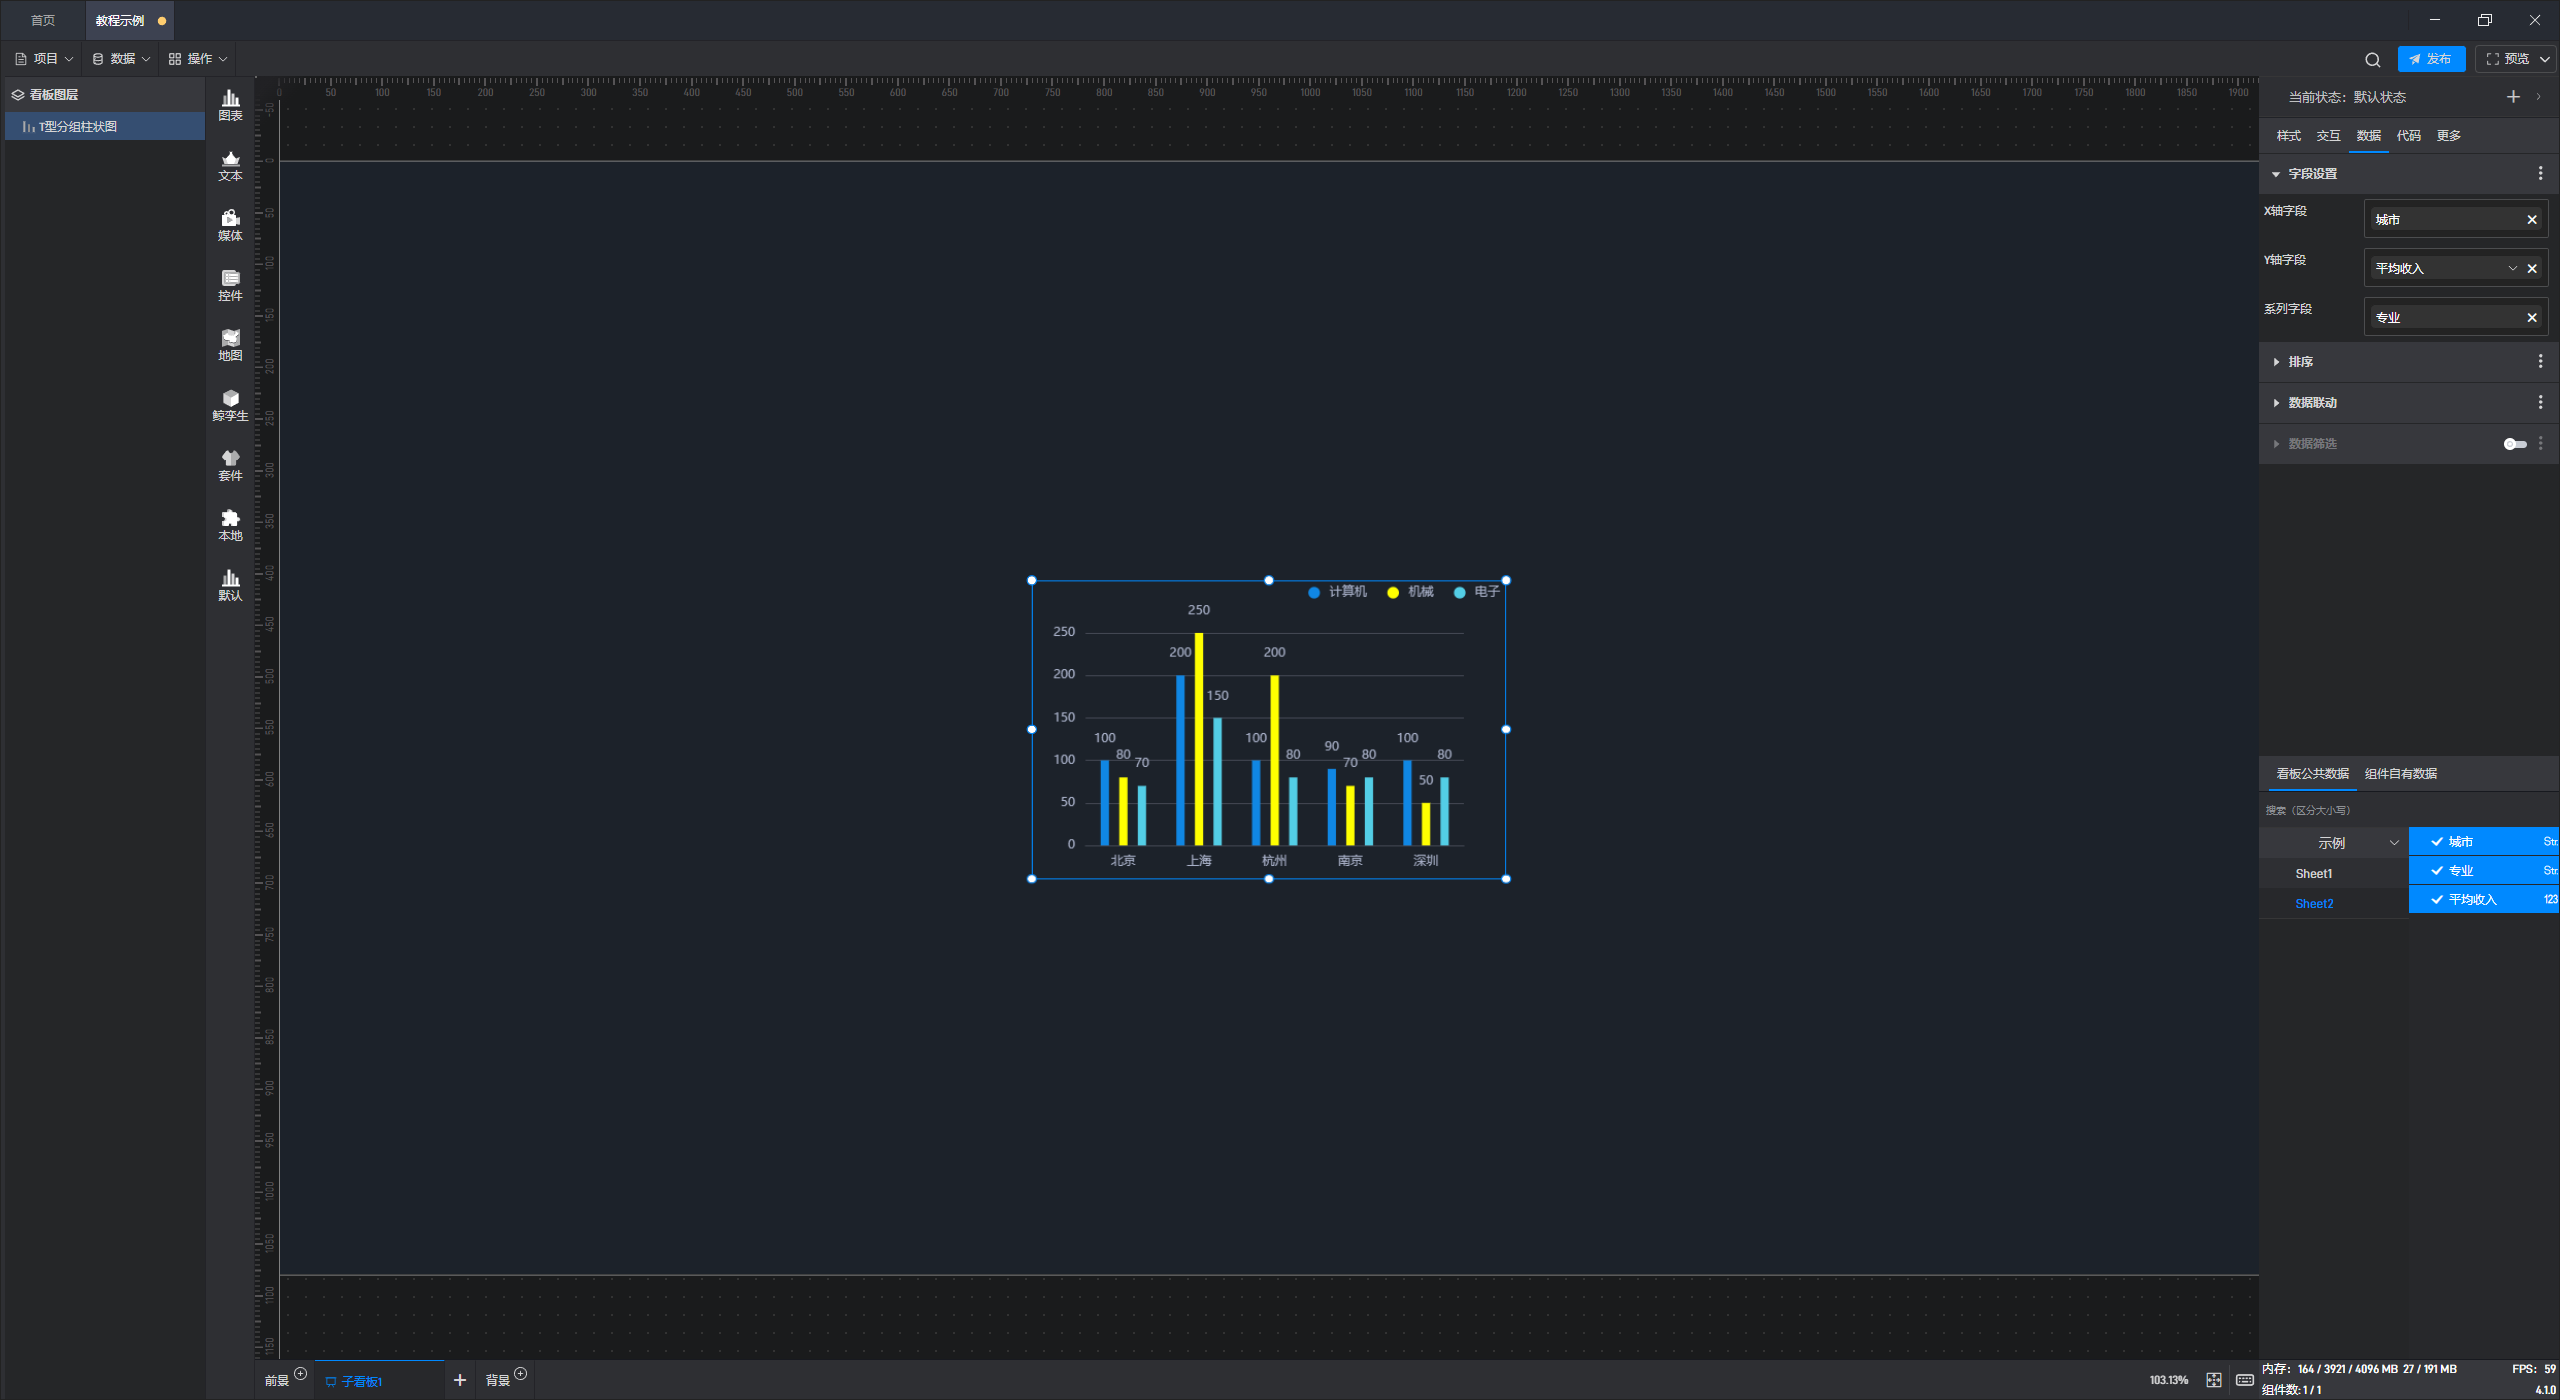
Task: Open the 项目 dropdown menu
Action: click(x=44, y=59)
